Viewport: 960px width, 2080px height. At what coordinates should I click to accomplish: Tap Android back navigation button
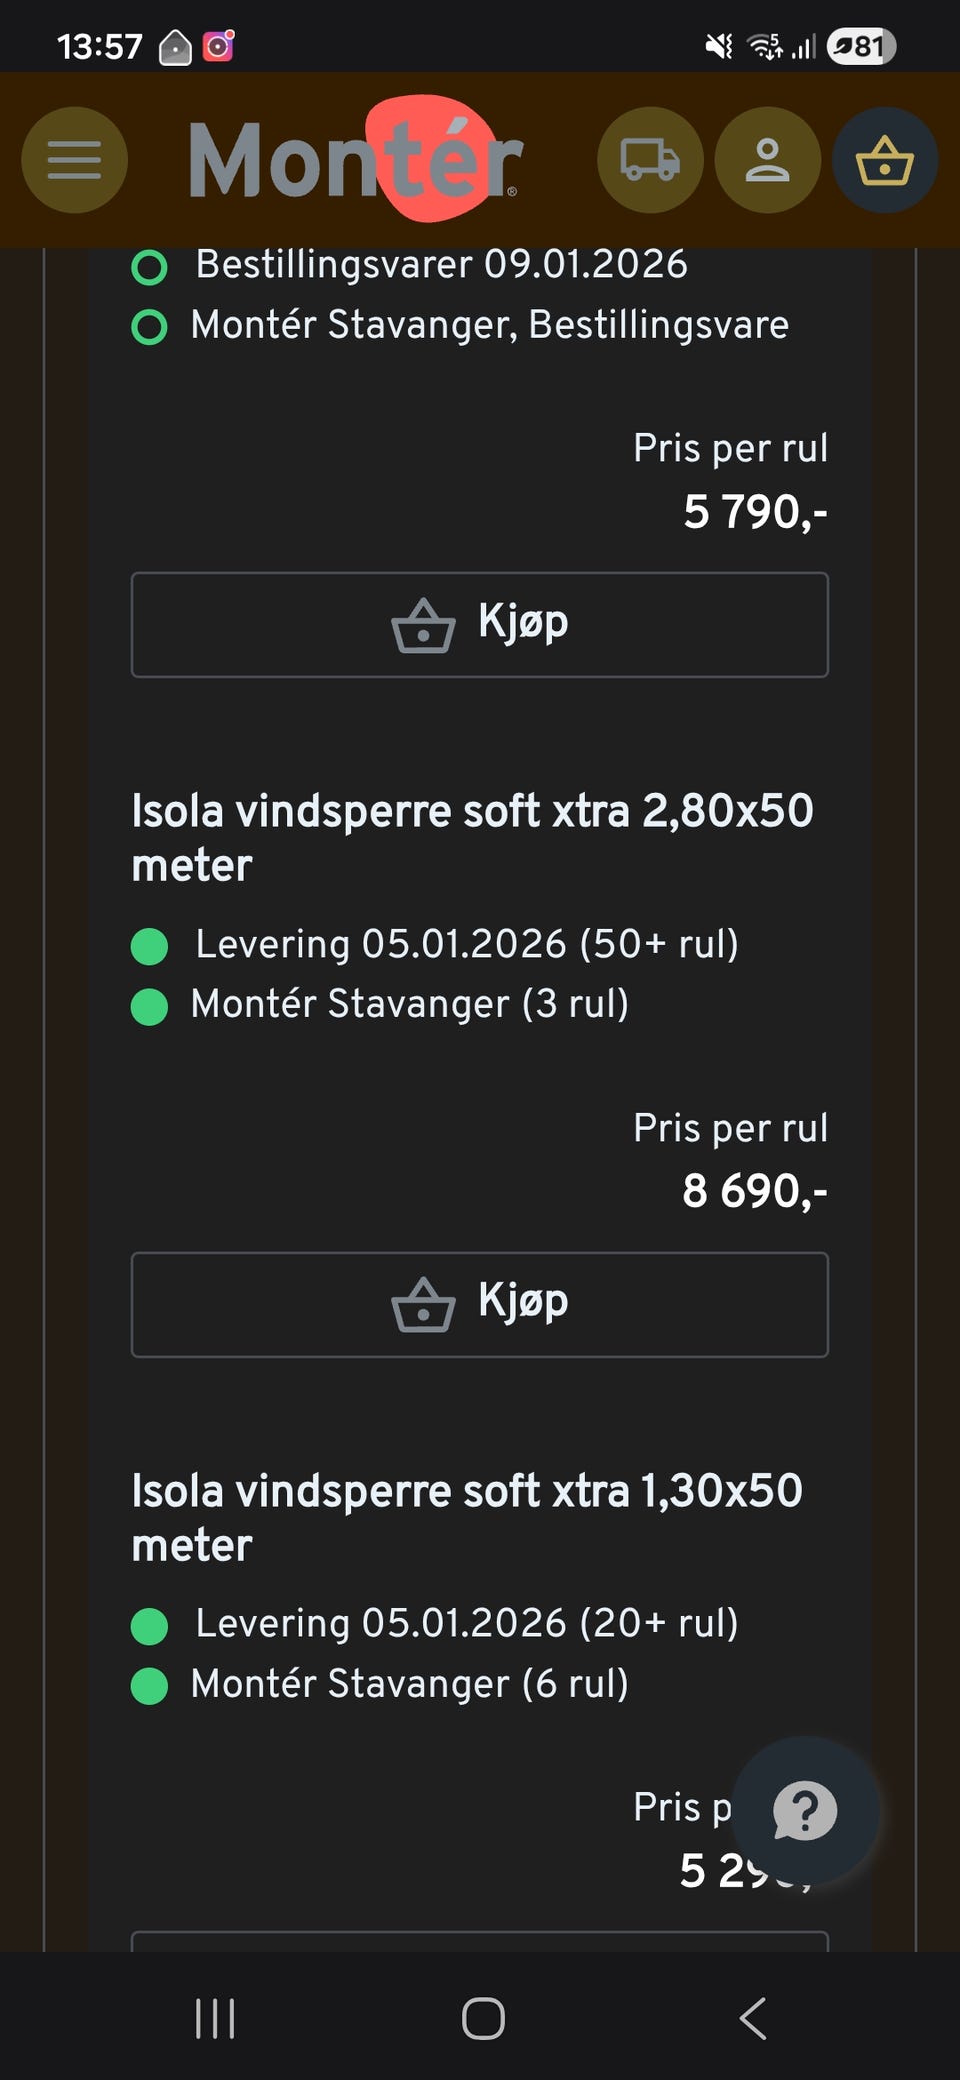point(753,2018)
